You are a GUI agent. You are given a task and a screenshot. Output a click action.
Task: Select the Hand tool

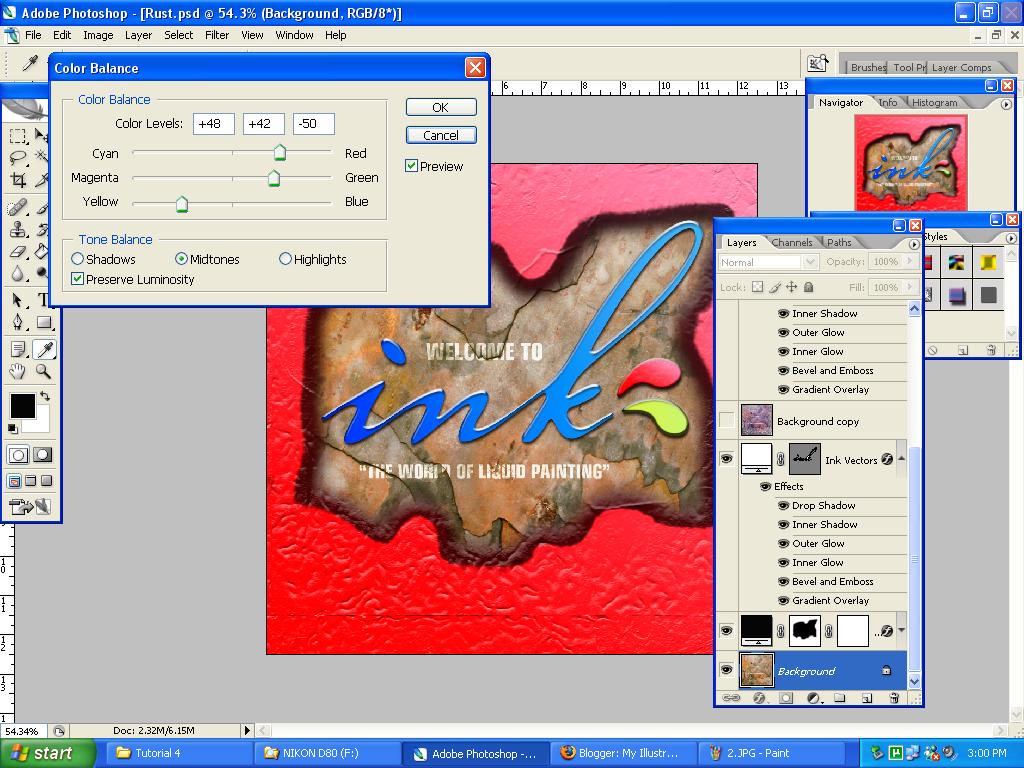click(x=18, y=371)
